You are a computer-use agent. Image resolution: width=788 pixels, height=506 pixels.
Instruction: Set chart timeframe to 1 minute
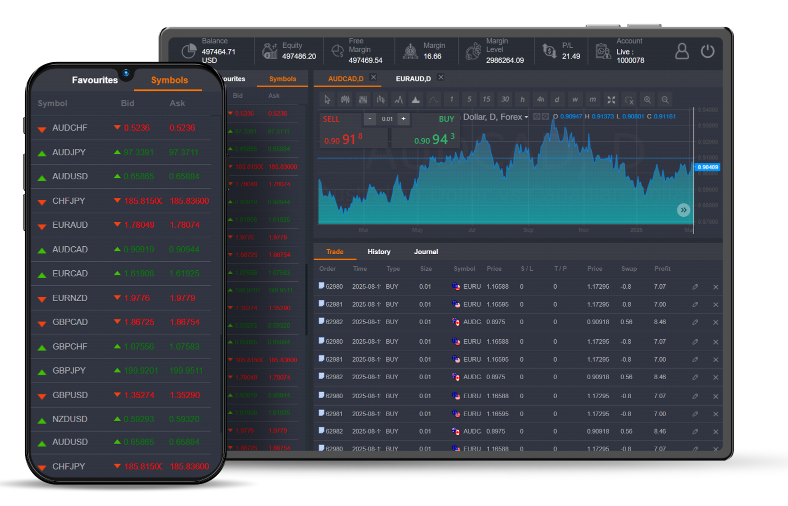[451, 99]
